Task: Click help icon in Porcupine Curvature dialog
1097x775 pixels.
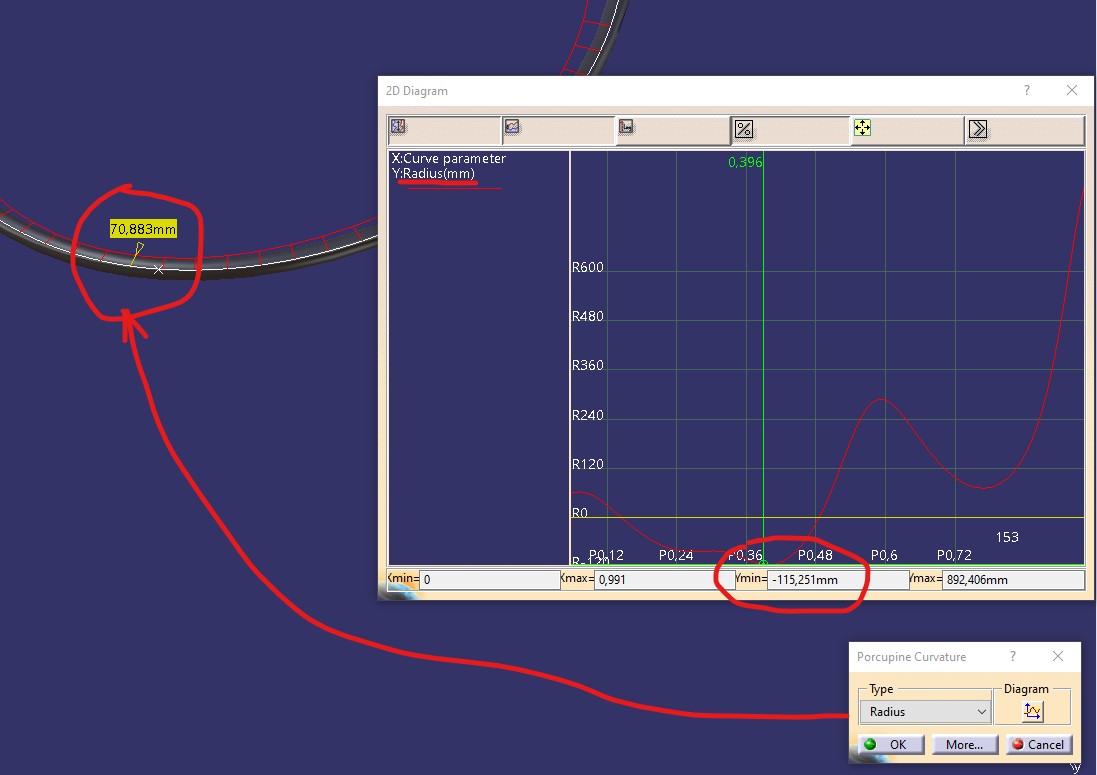Action: [1012, 657]
